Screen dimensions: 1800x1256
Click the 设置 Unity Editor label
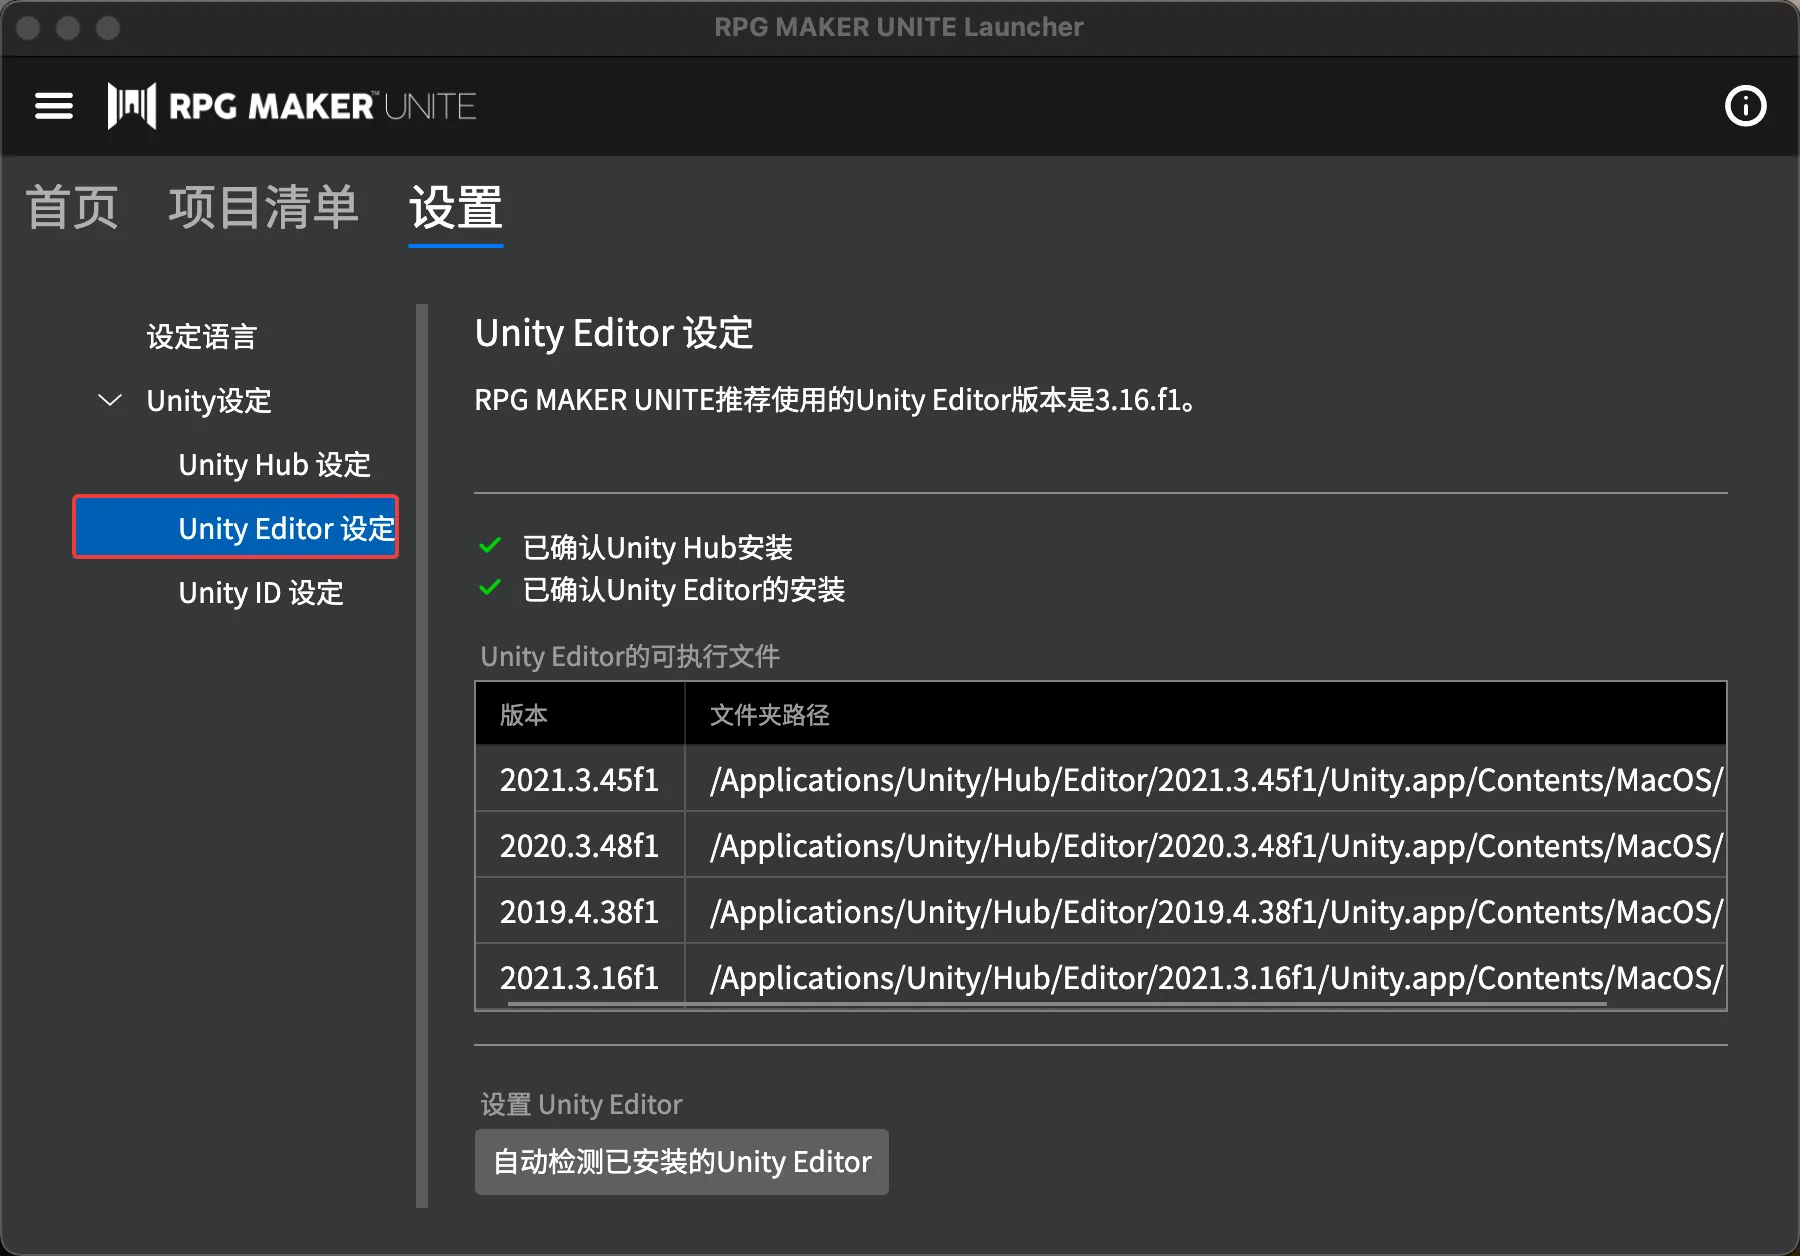(x=581, y=1105)
